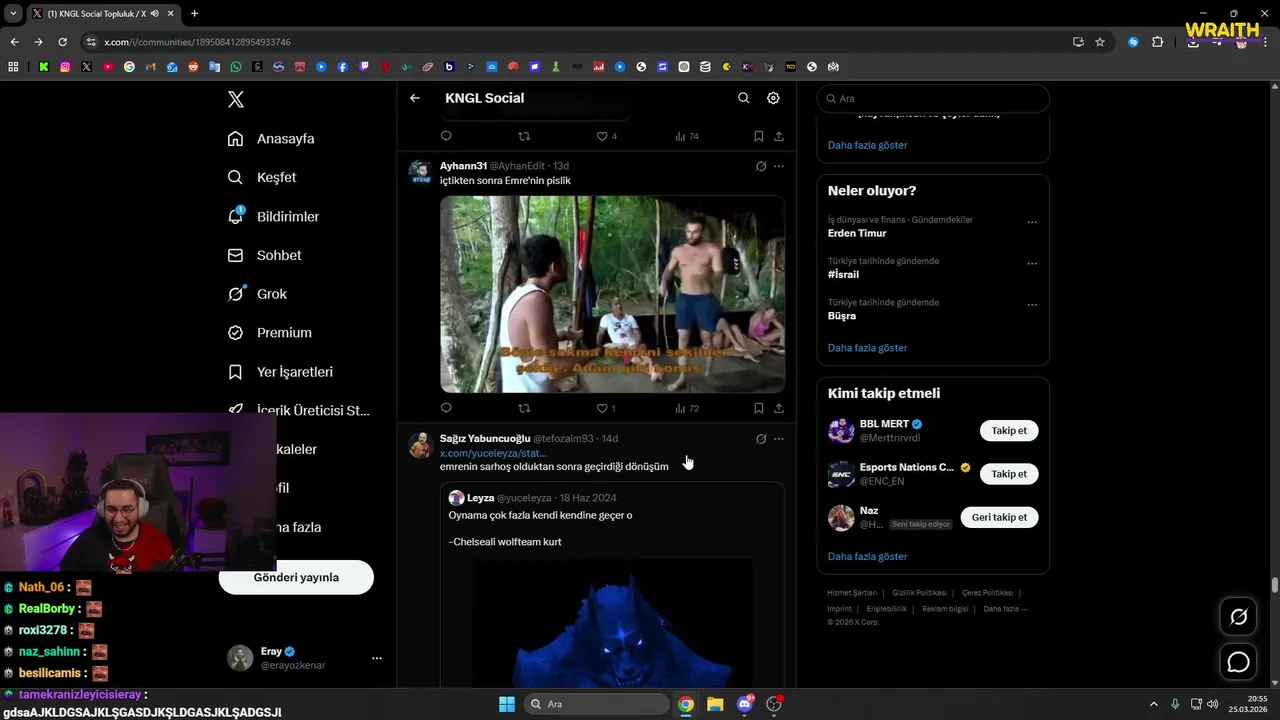1280x720 pixels.
Task: Click the YouTube bookmark icon
Action: click(108, 67)
